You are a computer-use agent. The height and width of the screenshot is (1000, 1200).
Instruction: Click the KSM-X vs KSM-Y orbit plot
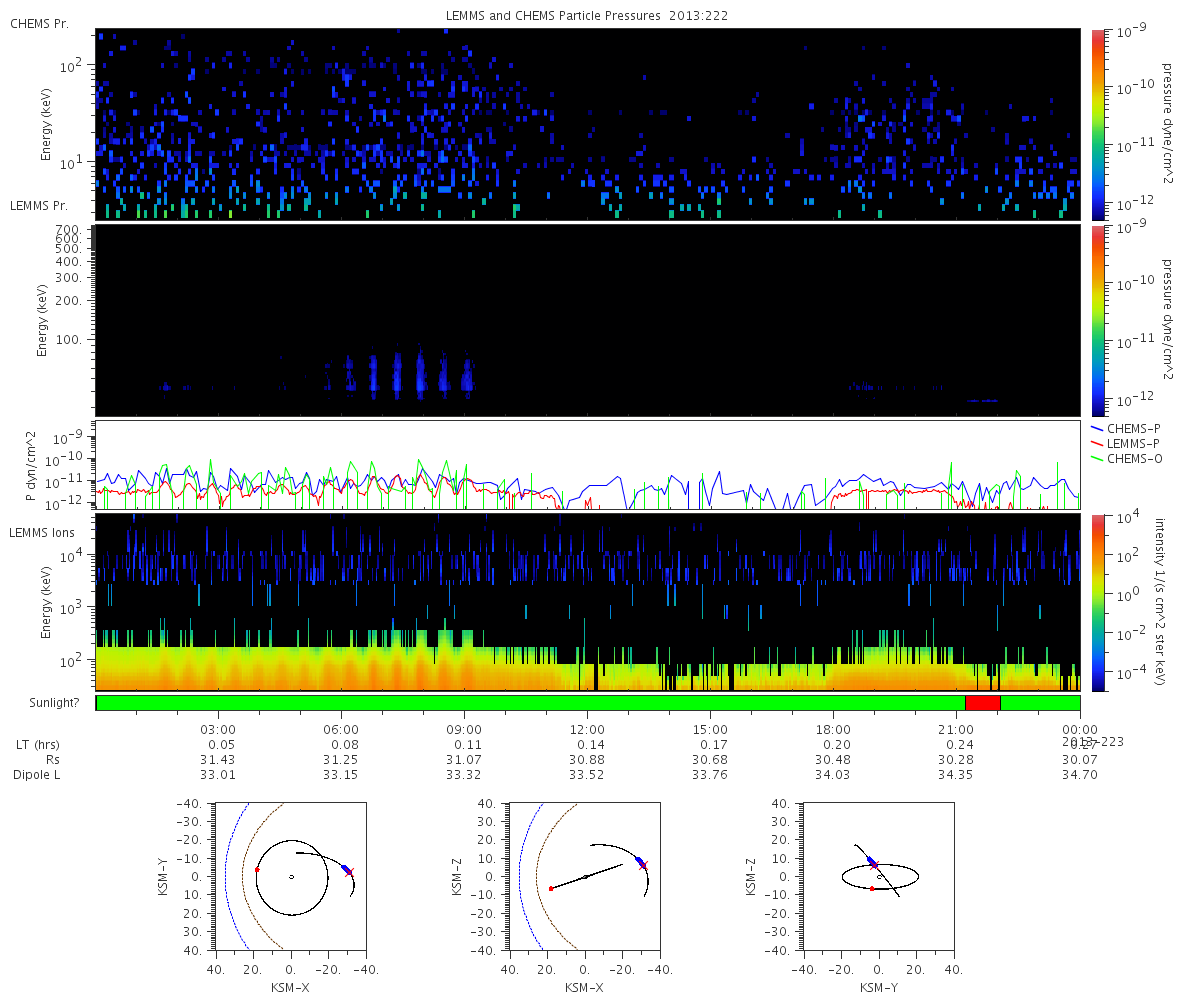291,876
